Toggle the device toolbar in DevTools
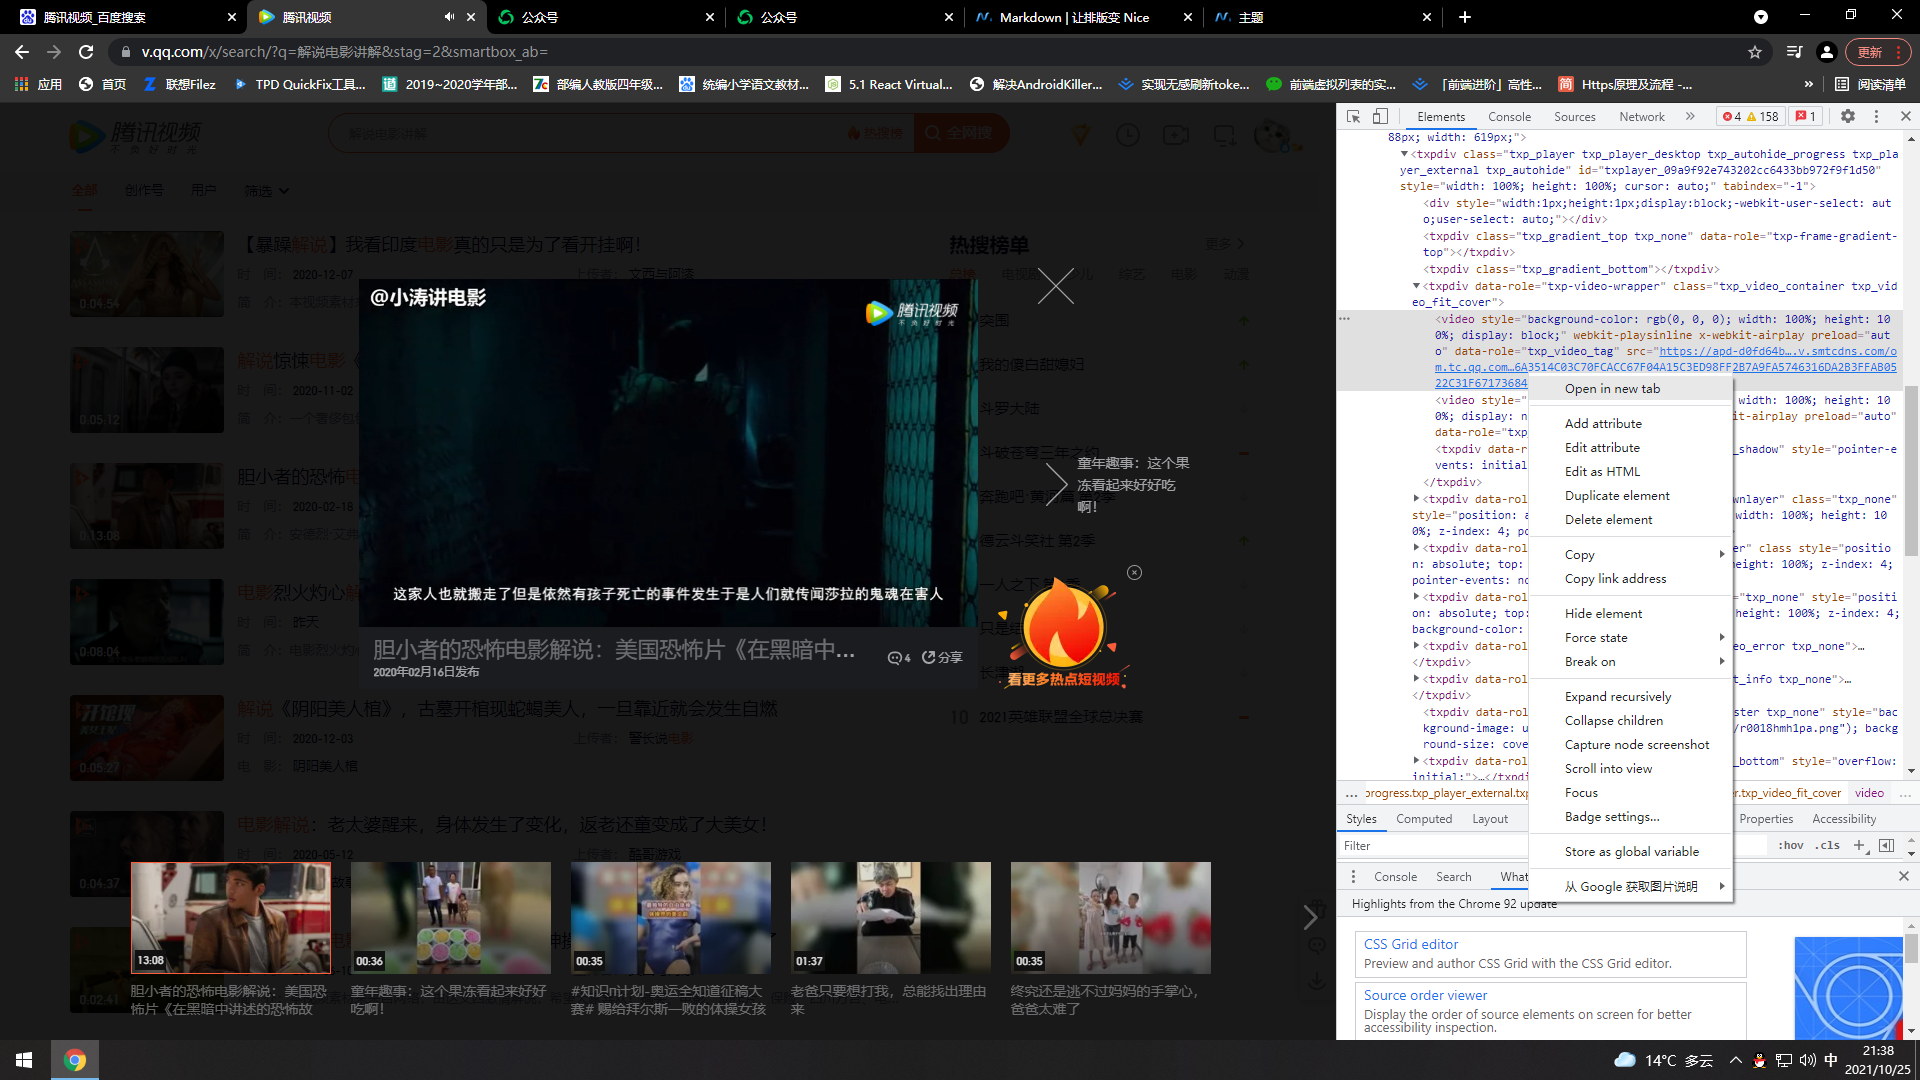 click(1380, 117)
